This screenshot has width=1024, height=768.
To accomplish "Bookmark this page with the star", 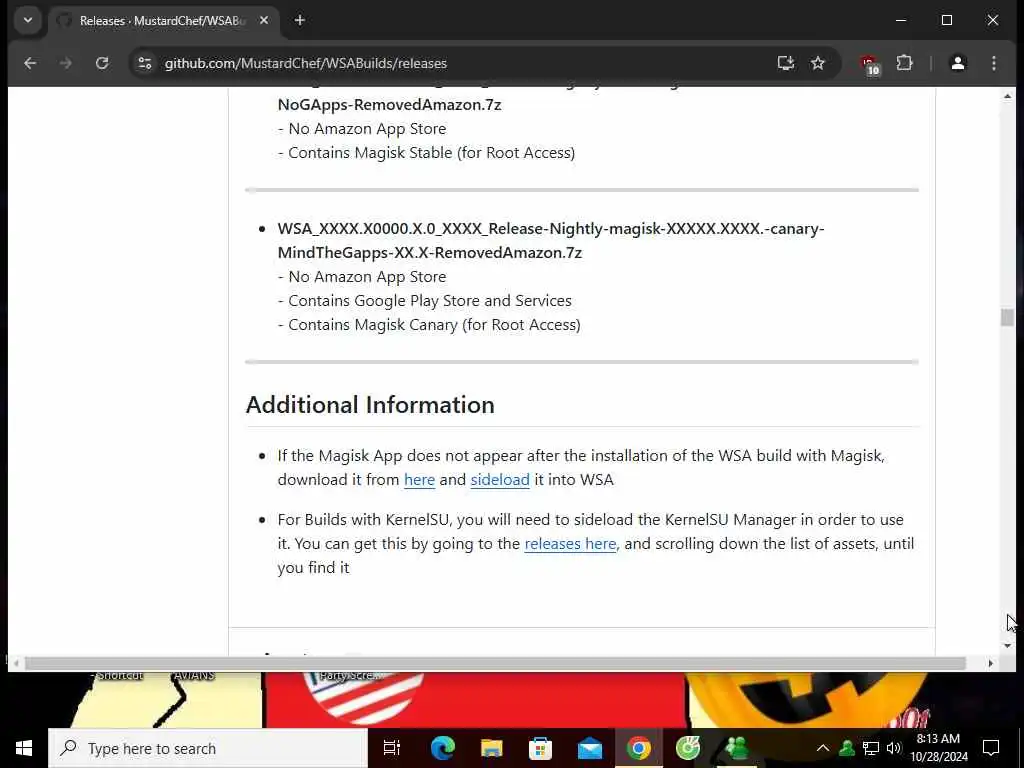I will (818, 63).
